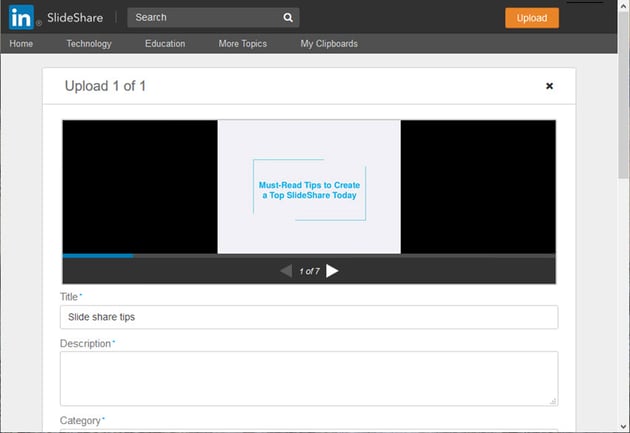Click the Category field label
The width and height of the screenshot is (630, 433).
pos(80,421)
